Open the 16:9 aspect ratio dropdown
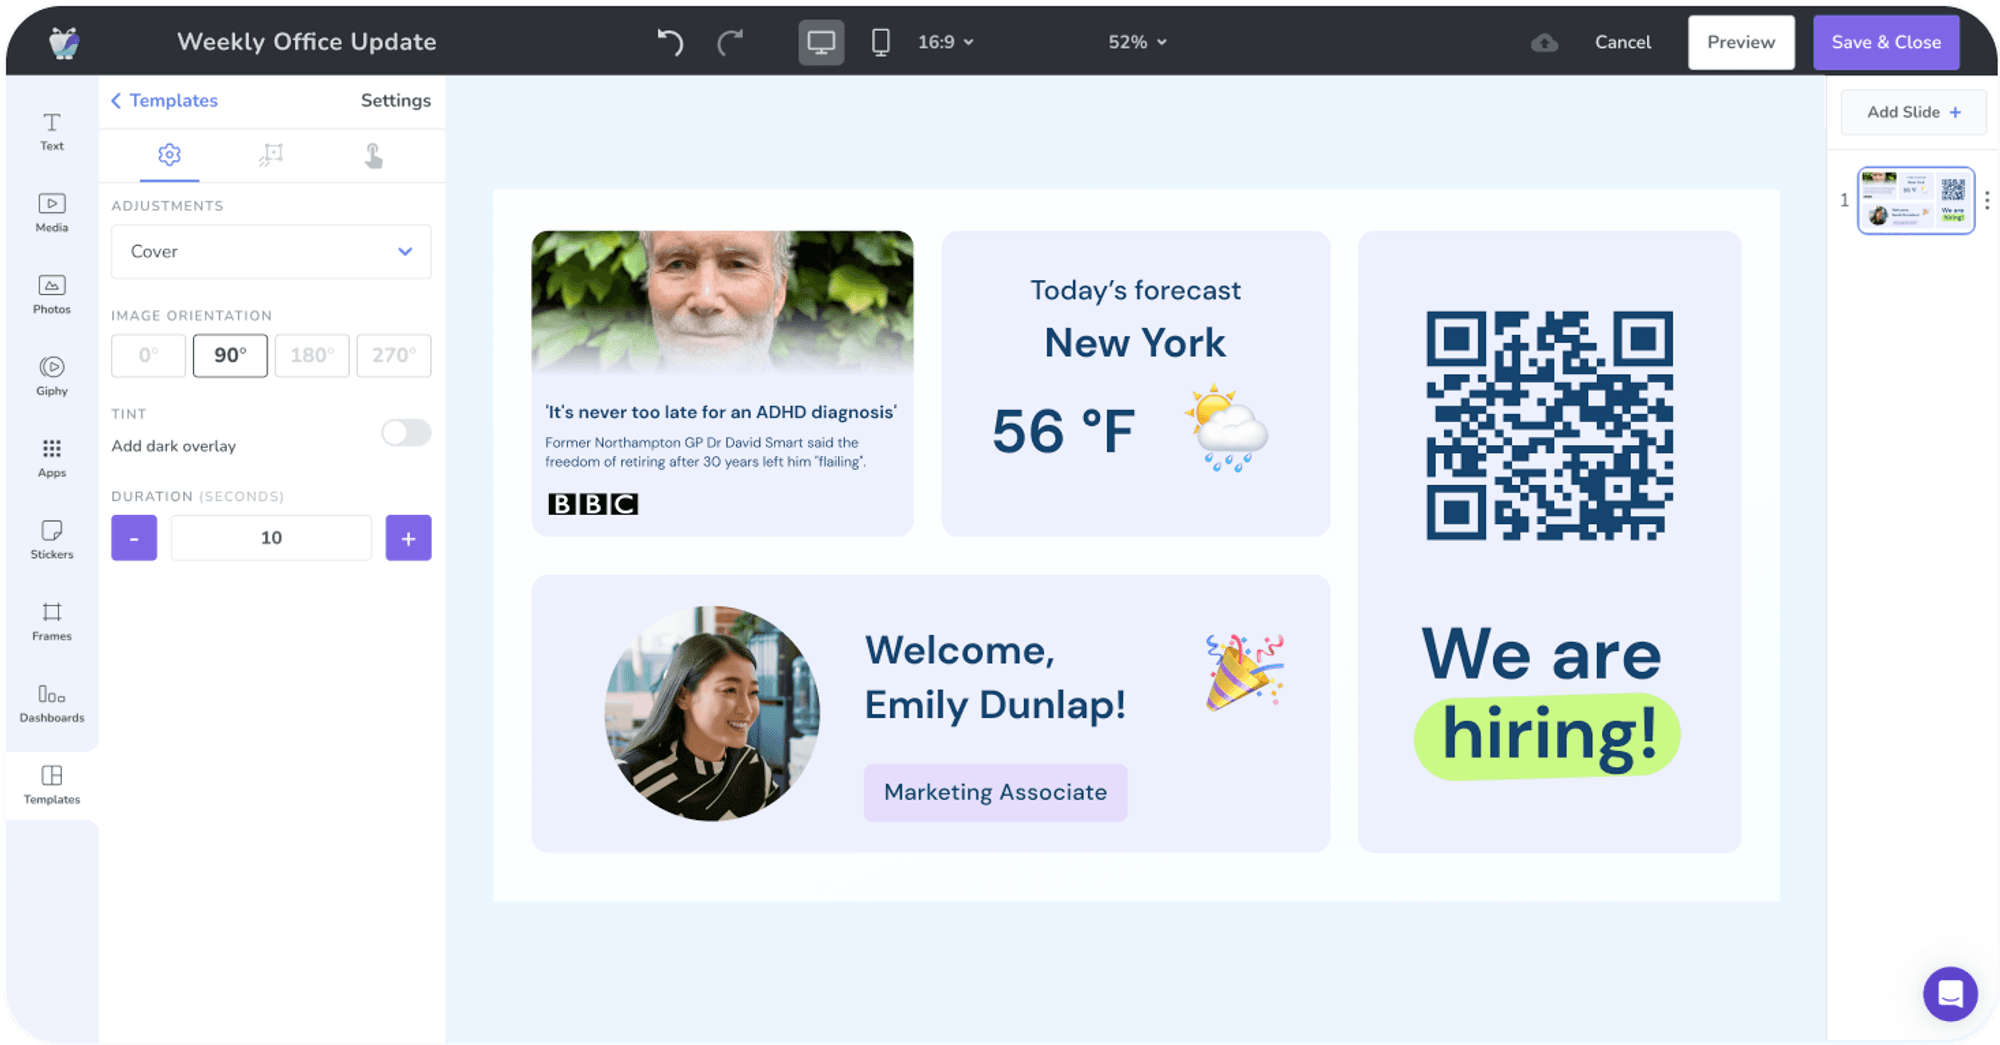 944,42
